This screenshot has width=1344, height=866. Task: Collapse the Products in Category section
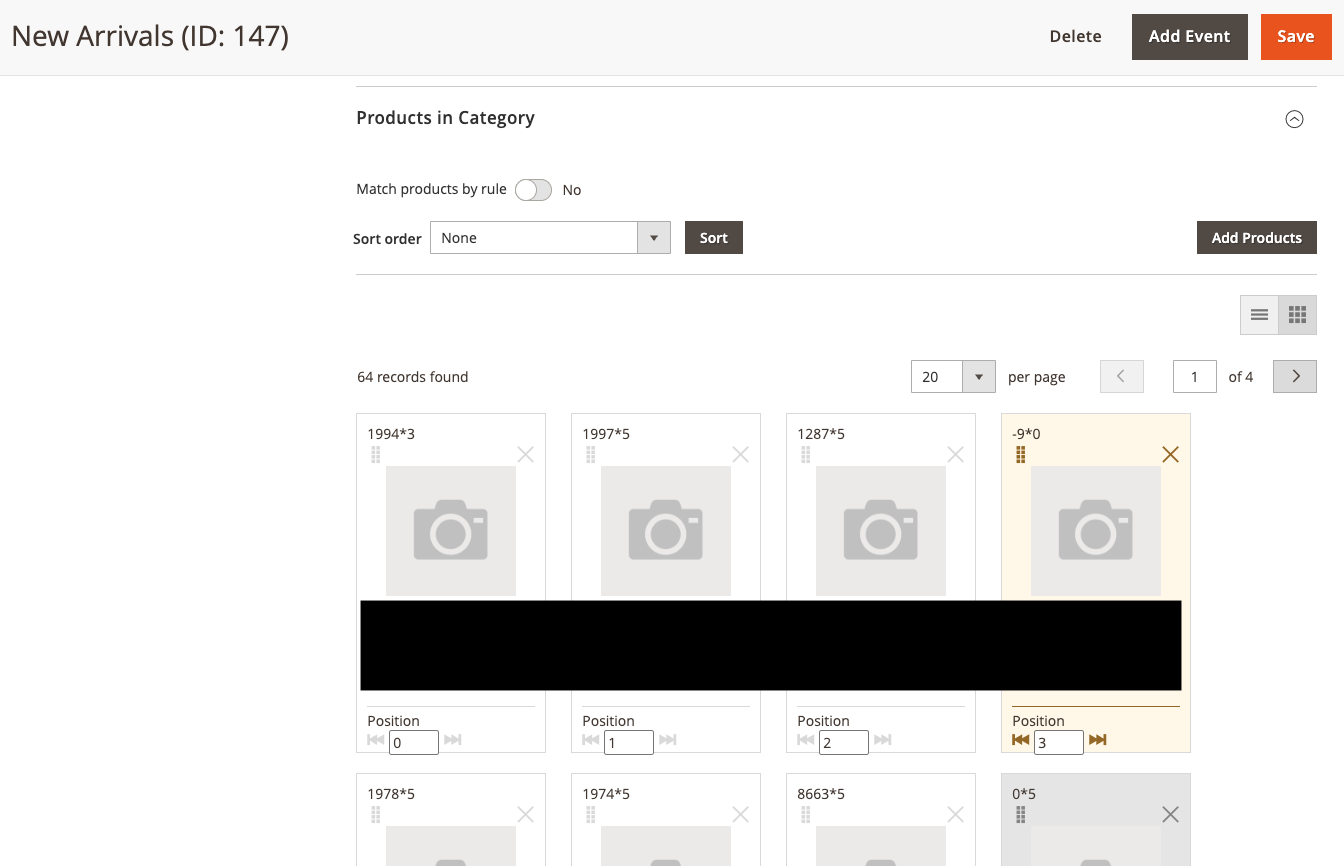pyautogui.click(x=1294, y=119)
